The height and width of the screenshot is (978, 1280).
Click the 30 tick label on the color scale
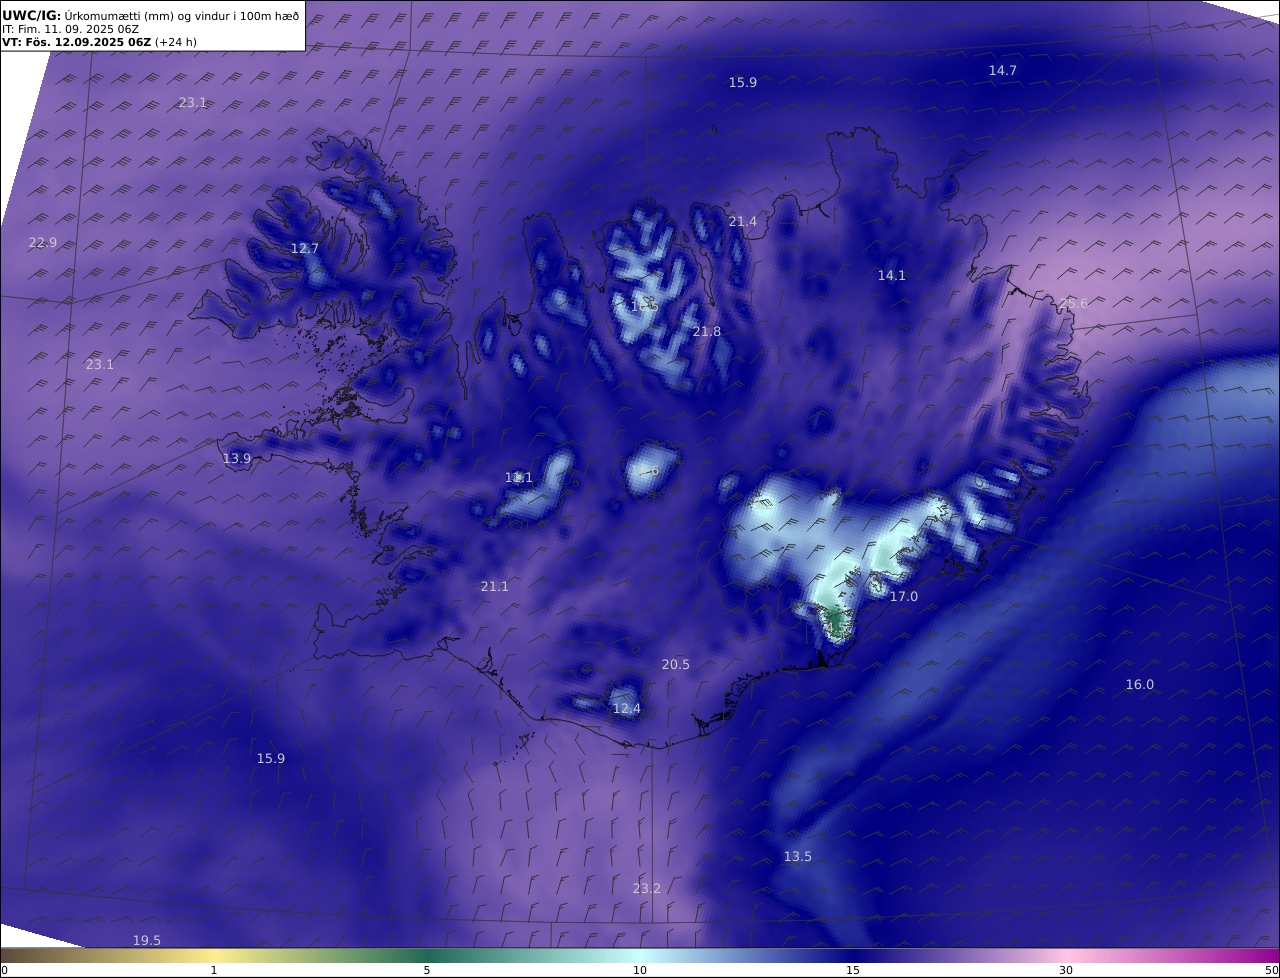(x=1066, y=971)
